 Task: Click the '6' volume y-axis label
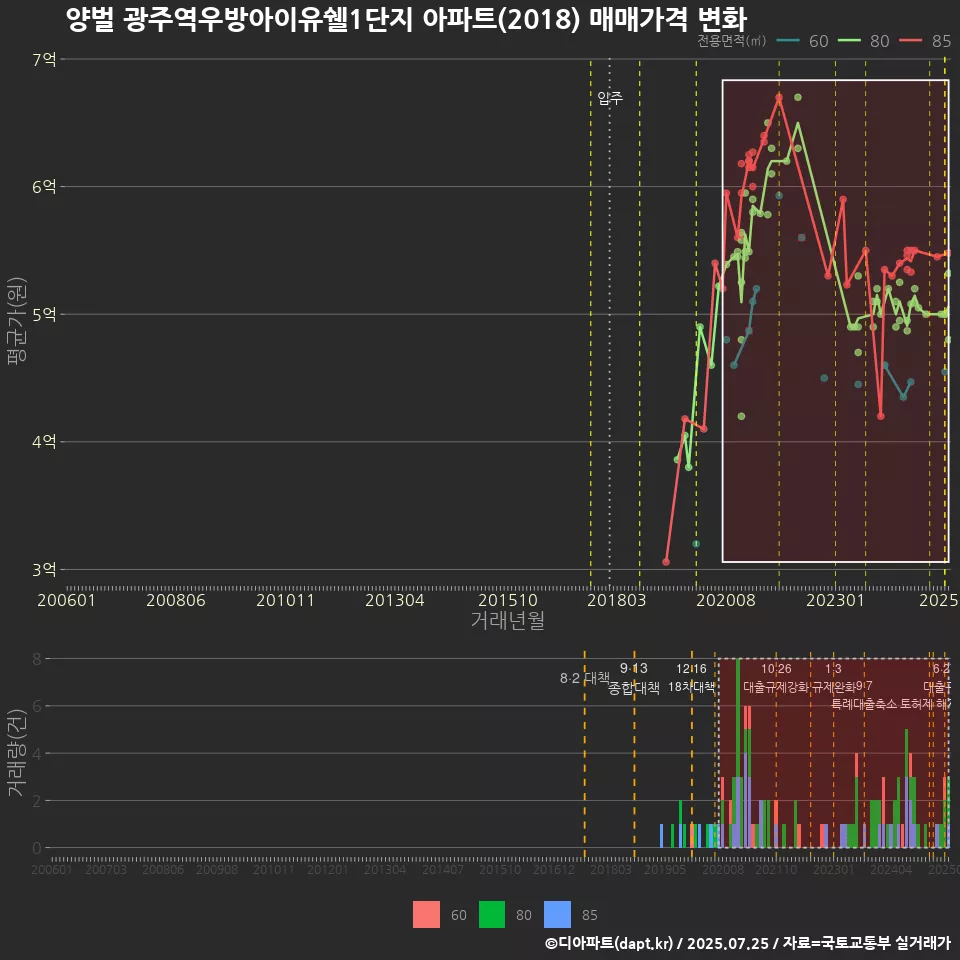click(37, 707)
